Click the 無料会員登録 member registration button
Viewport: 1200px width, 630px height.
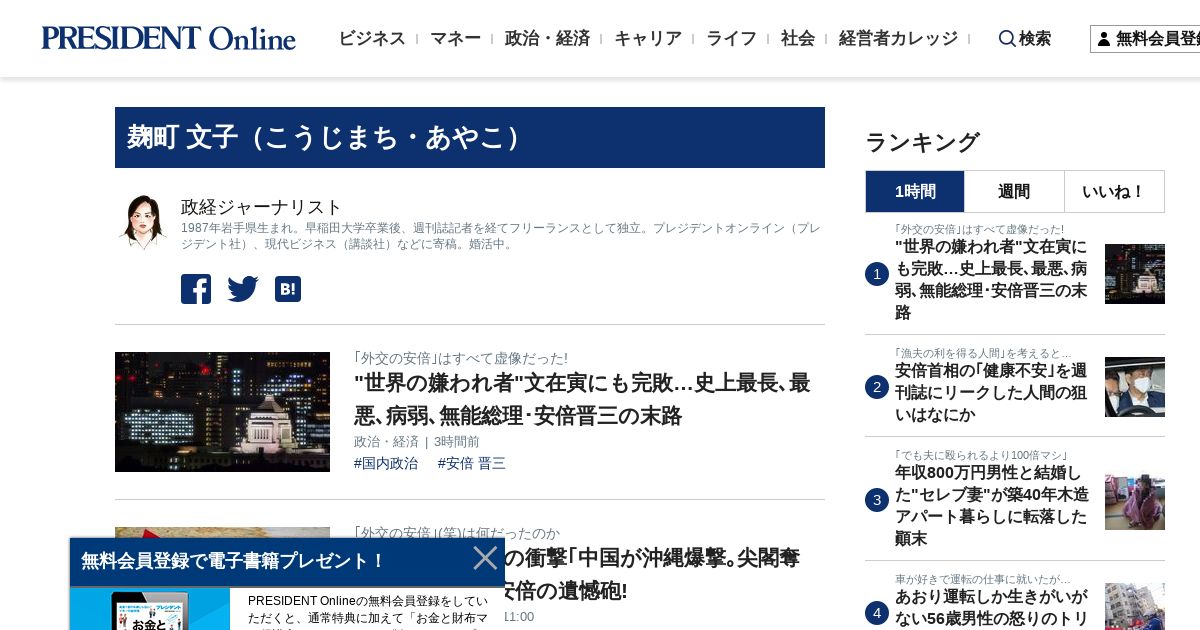click(1146, 39)
